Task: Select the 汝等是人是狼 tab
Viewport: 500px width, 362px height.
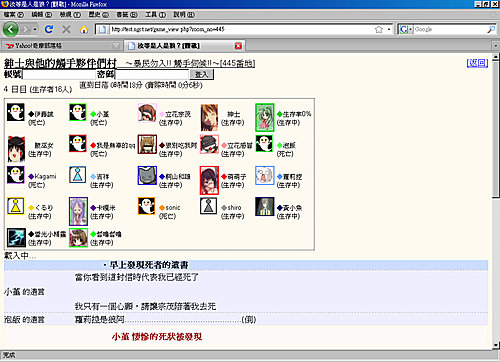Action: 184,46
